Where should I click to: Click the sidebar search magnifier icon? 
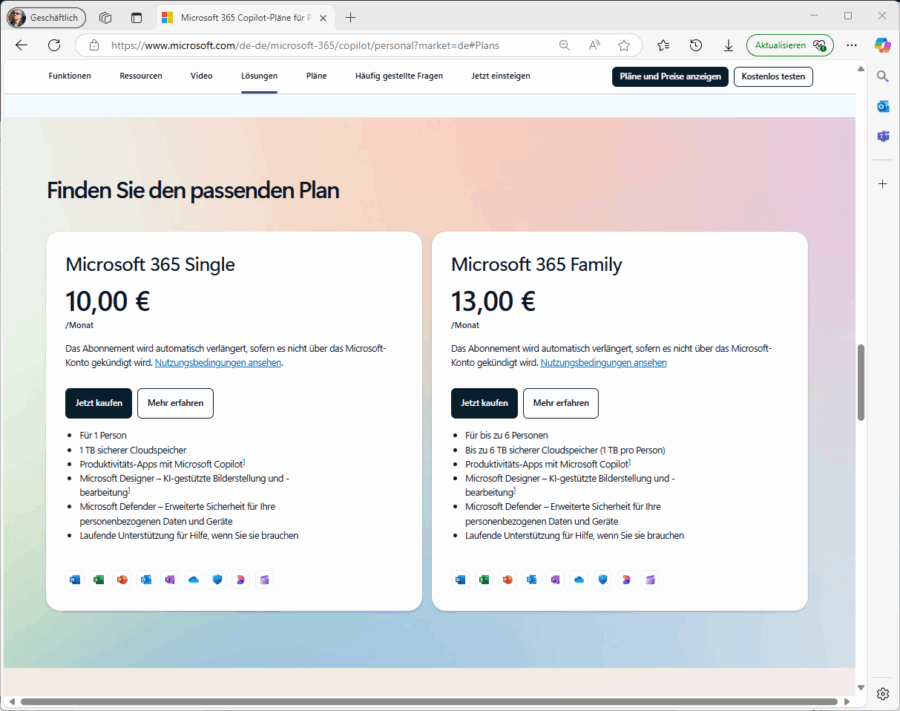pyautogui.click(x=883, y=76)
